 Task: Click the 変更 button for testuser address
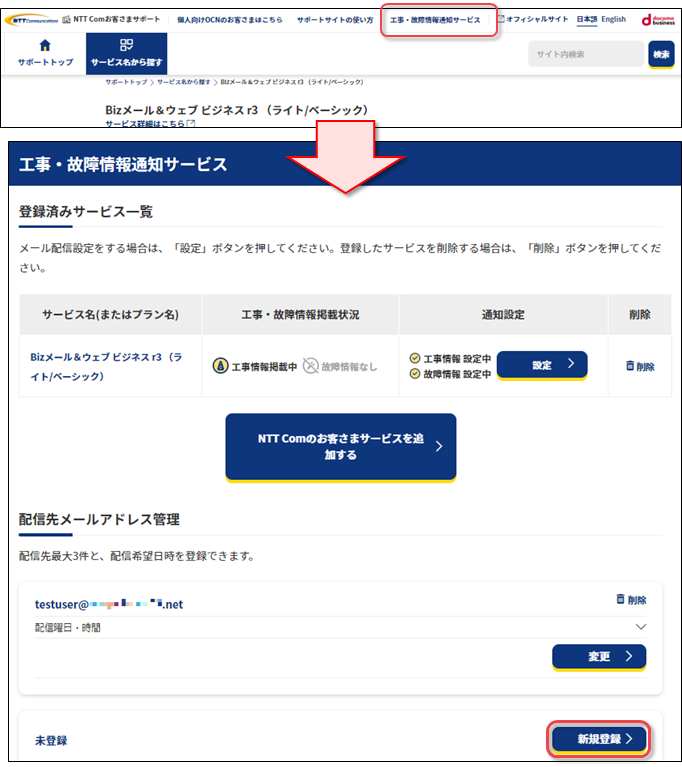click(599, 657)
